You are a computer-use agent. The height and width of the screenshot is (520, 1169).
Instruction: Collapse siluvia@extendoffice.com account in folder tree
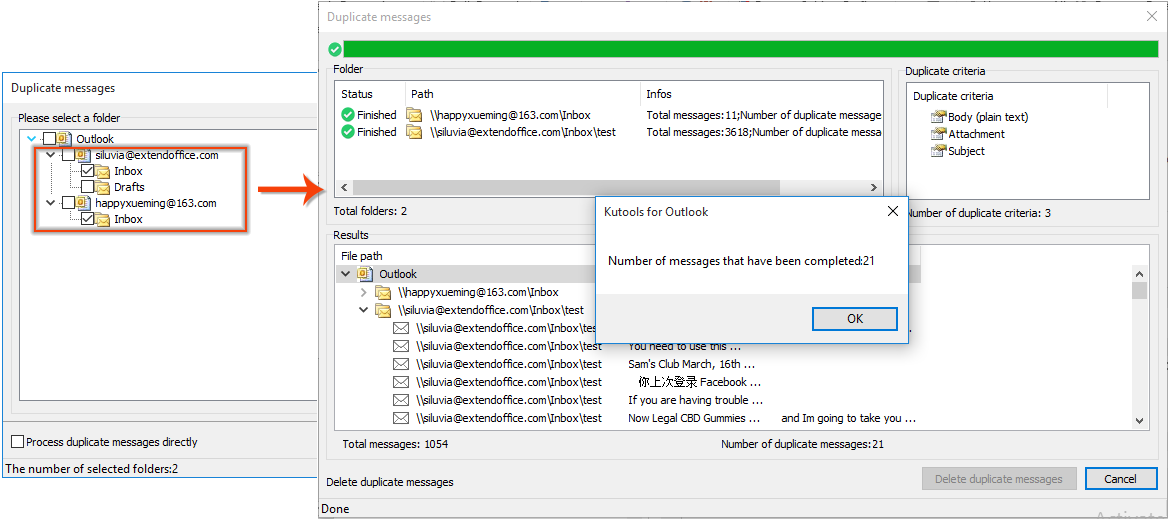click(x=50, y=155)
